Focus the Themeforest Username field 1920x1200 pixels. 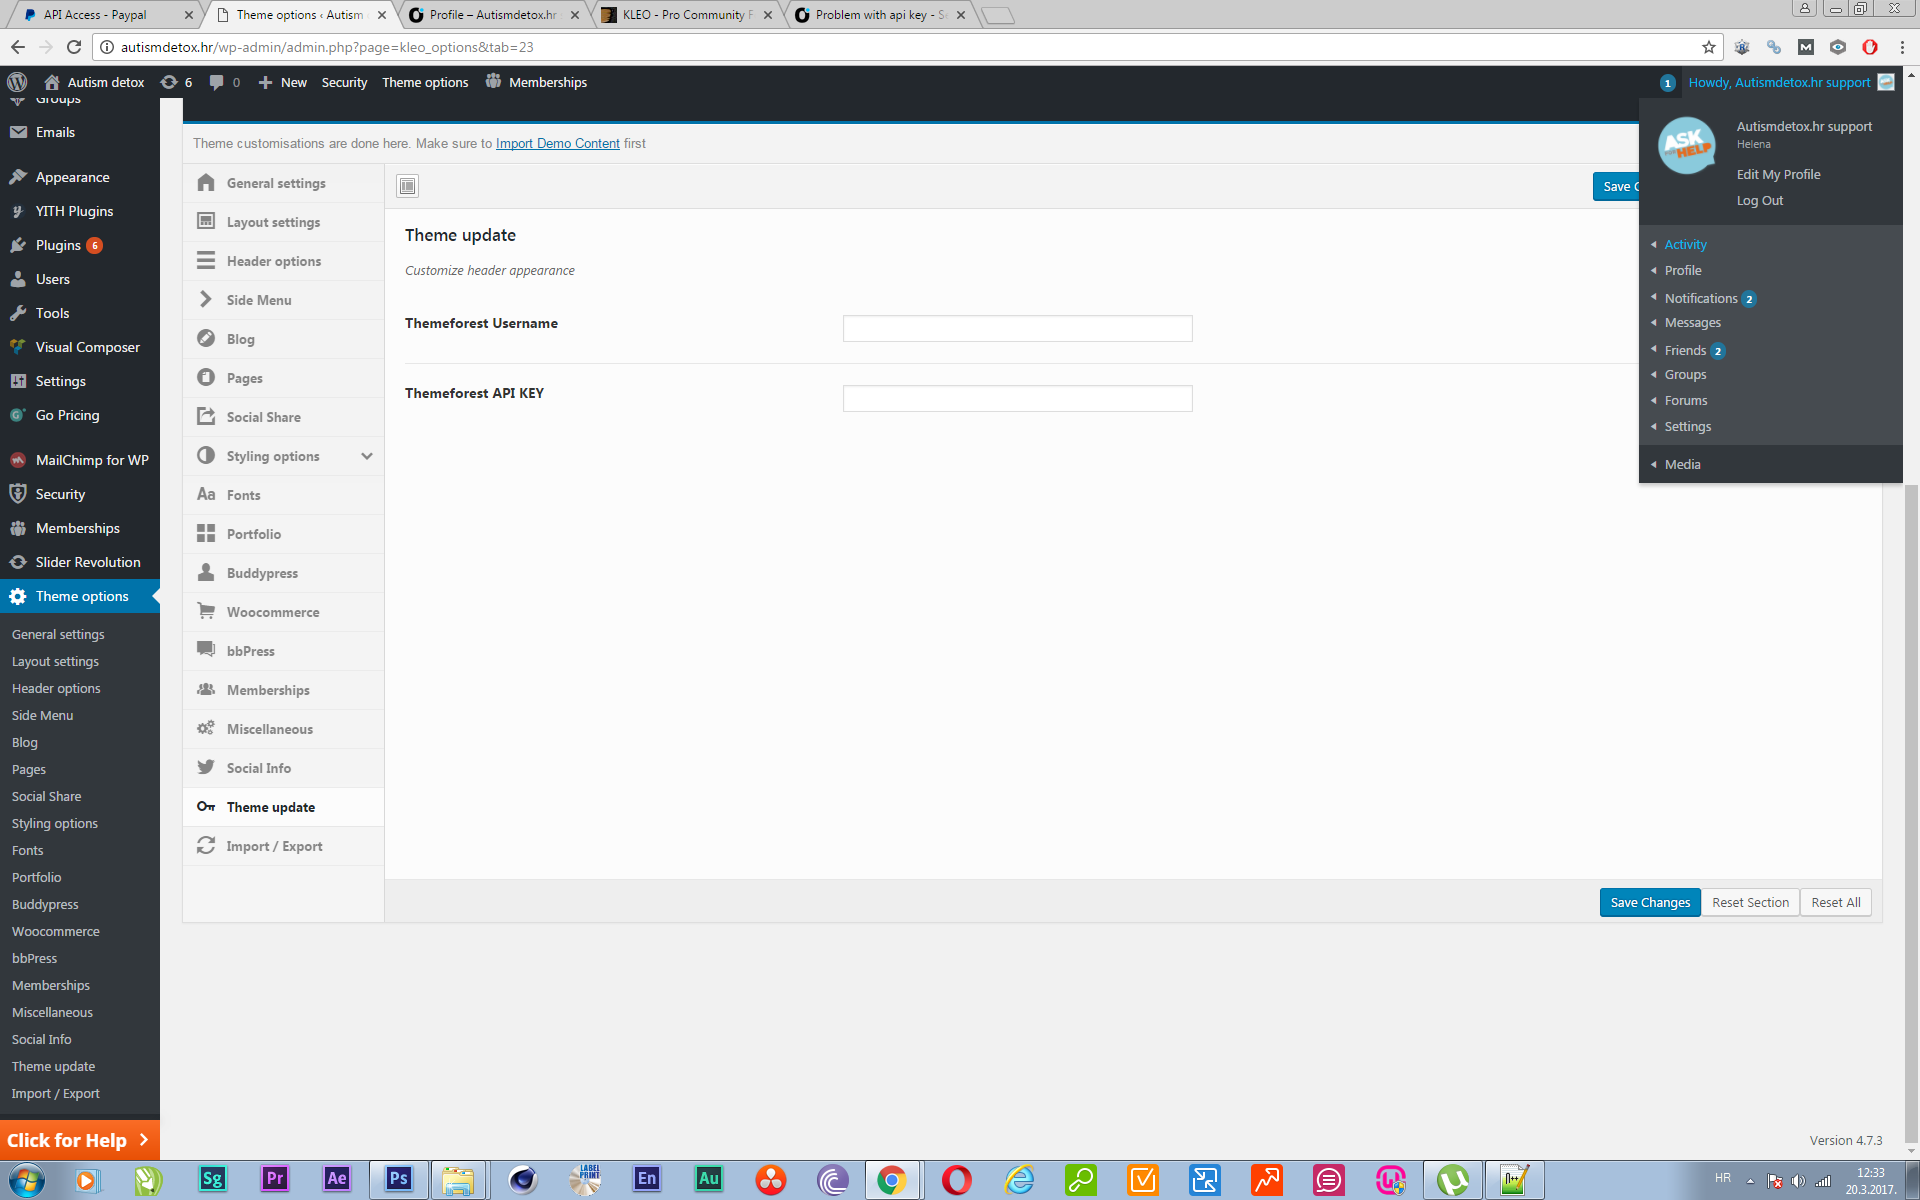coord(1017,328)
